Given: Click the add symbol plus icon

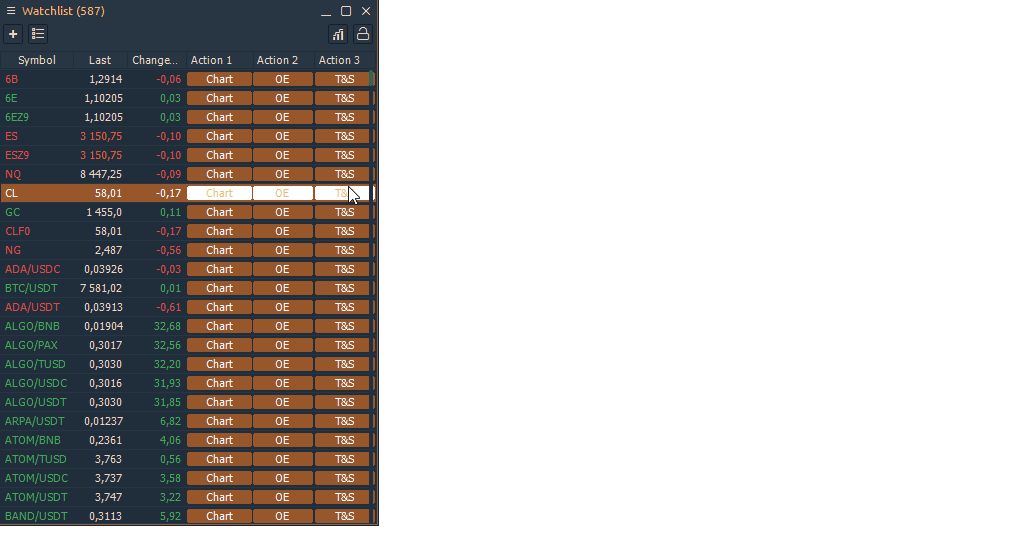Looking at the screenshot, I should pos(13,34).
